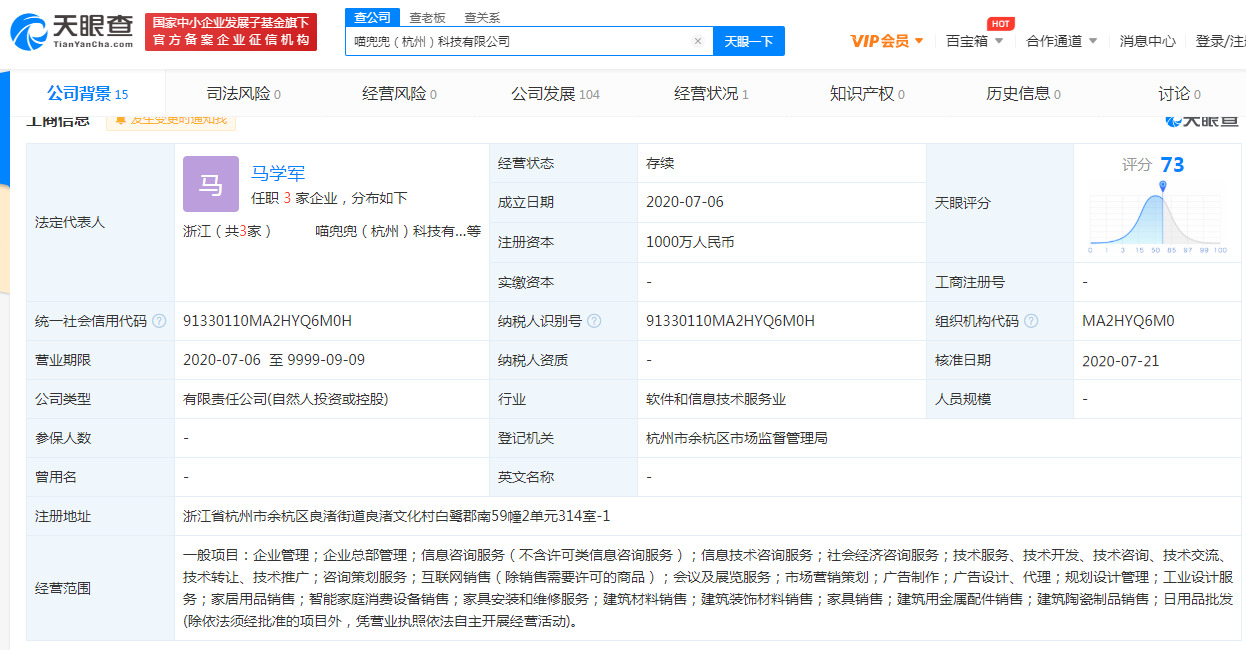Switch to 公司发展 tab
This screenshot has height=650, width=1246.
click(555, 94)
